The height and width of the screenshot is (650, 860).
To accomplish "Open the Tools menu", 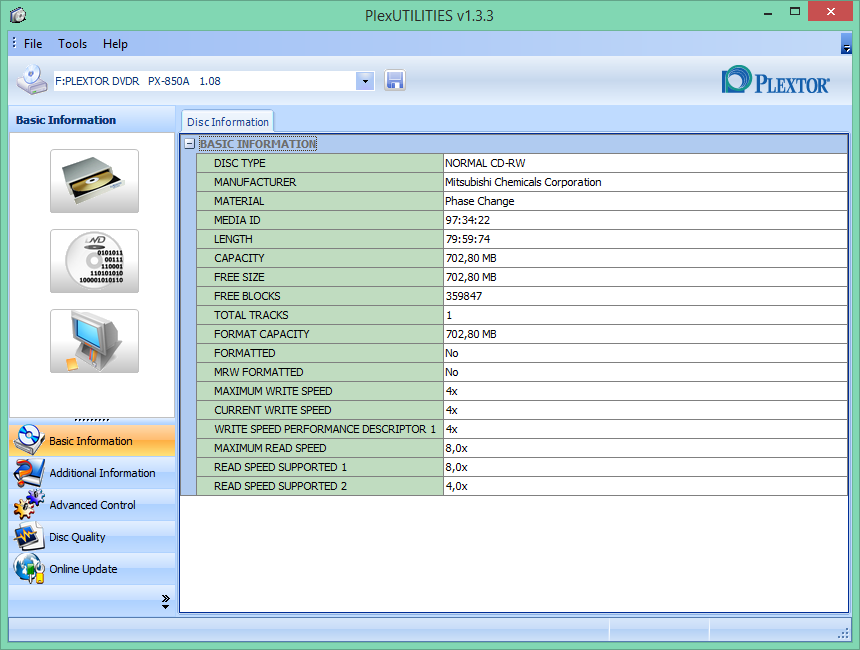I will click(x=72, y=44).
